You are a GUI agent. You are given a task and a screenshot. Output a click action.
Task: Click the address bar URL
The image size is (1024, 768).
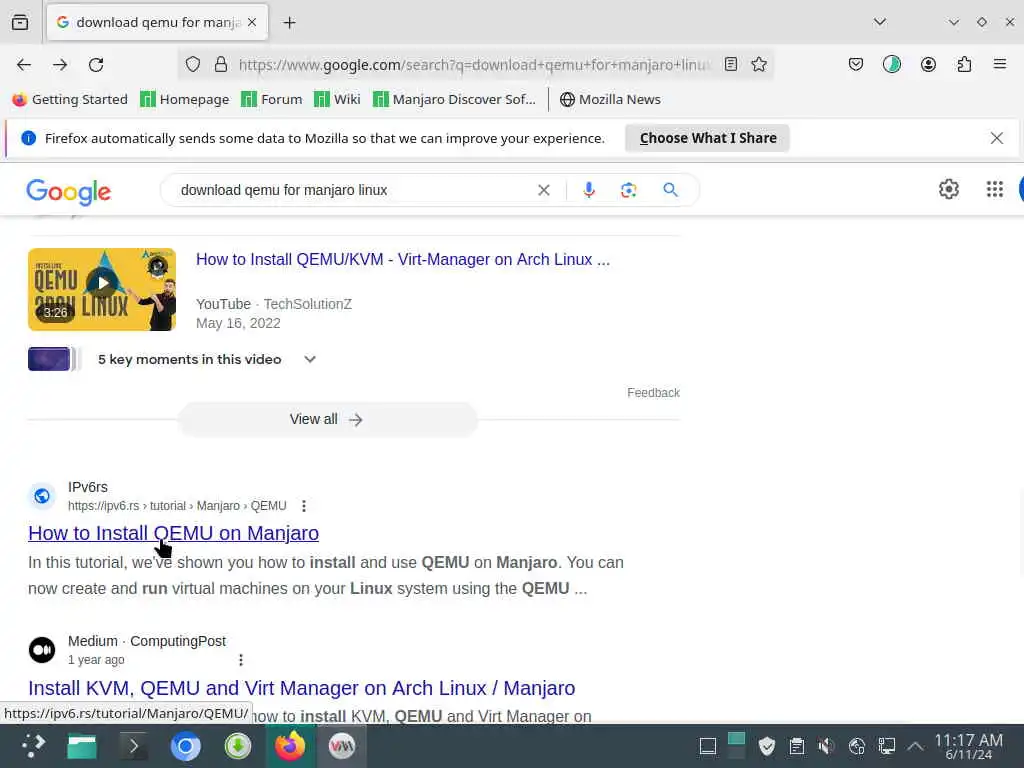click(x=474, y=65)
